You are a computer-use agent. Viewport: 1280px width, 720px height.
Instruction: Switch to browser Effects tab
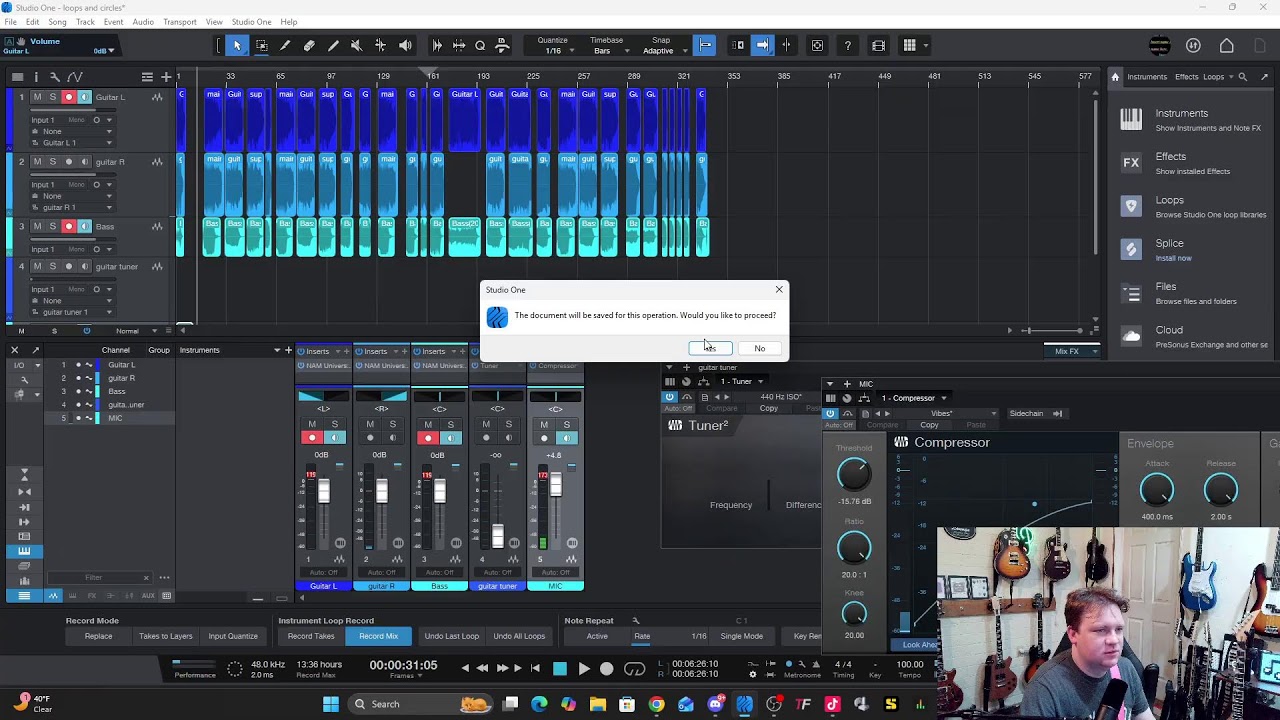tap(1187, 77)
